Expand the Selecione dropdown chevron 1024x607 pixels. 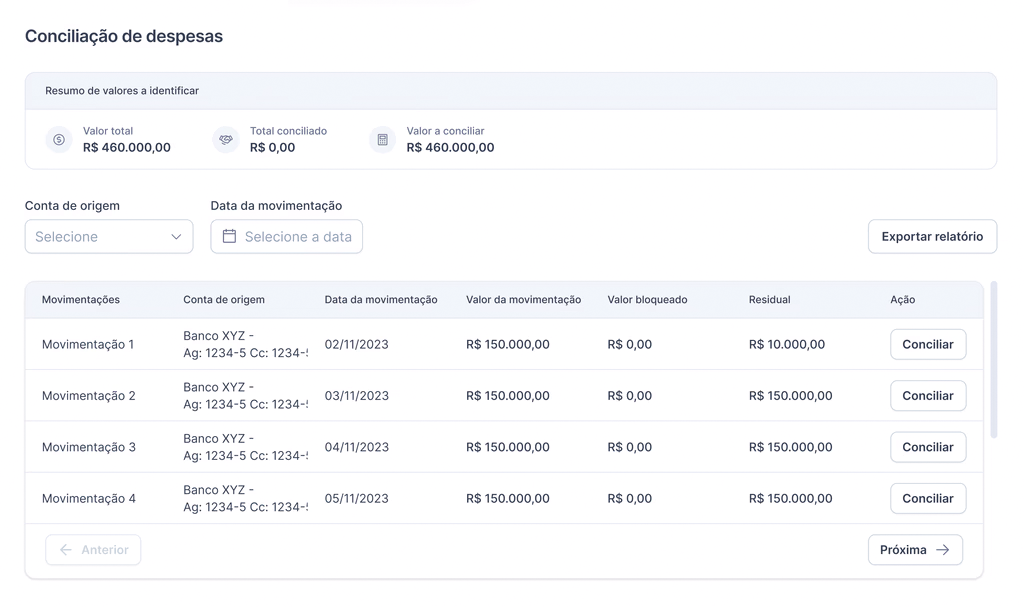point(176,237)
